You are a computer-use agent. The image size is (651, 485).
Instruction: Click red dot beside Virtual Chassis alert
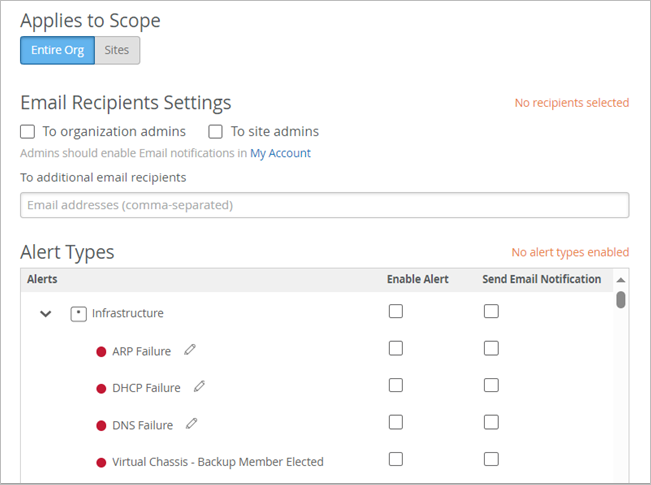pyautogui.click(x=101, y=463)
